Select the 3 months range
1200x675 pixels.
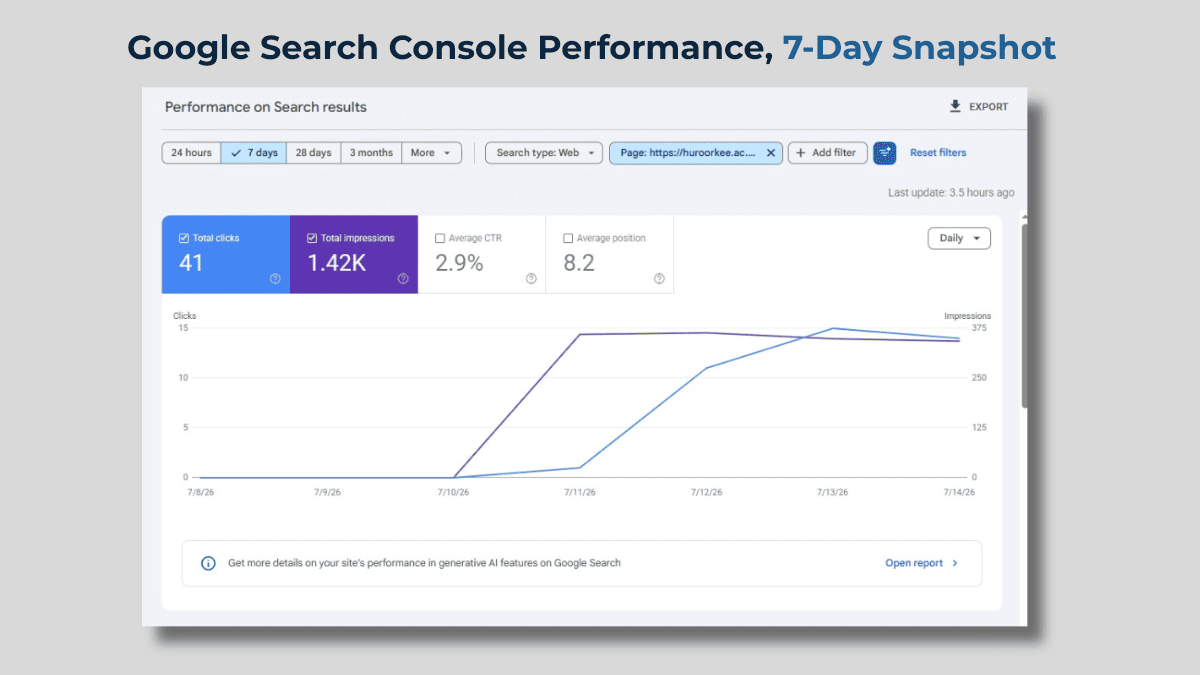click(371, 153)
